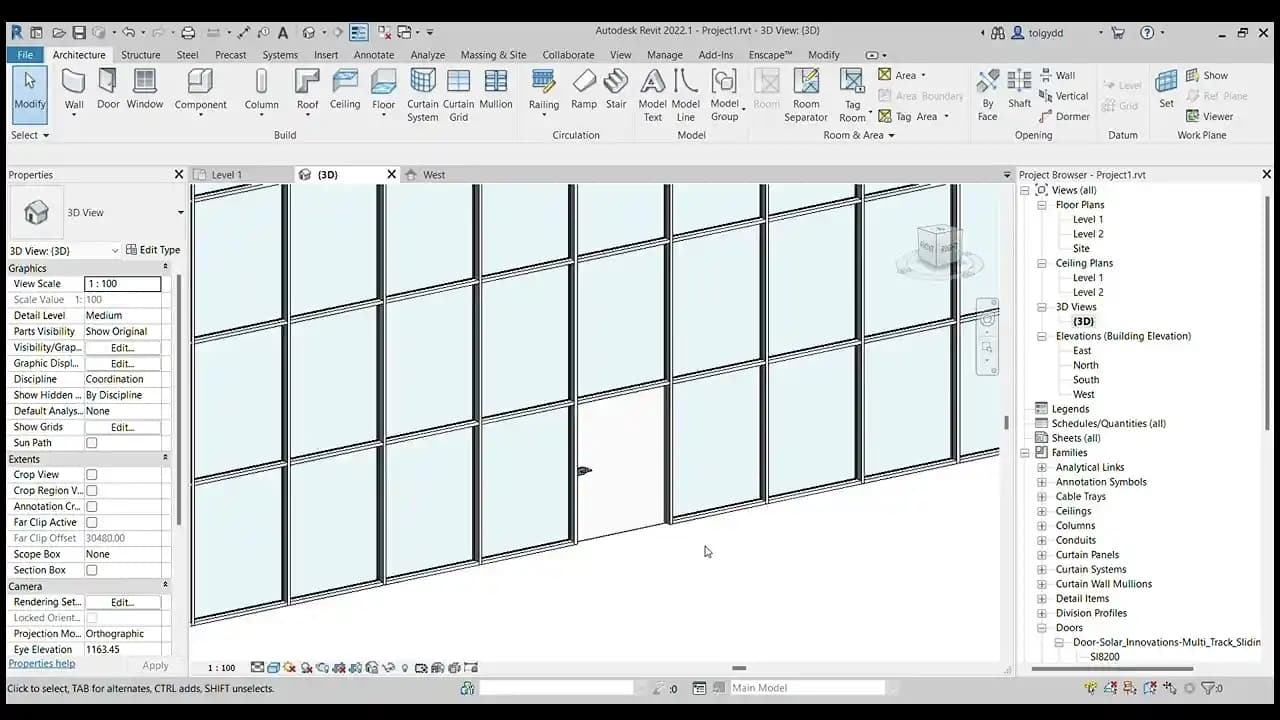The width and height of the screenshot is (1280, 720).
Task: Click the Railing tool icon
Action: pyautogui.click(x=544, y=88)
